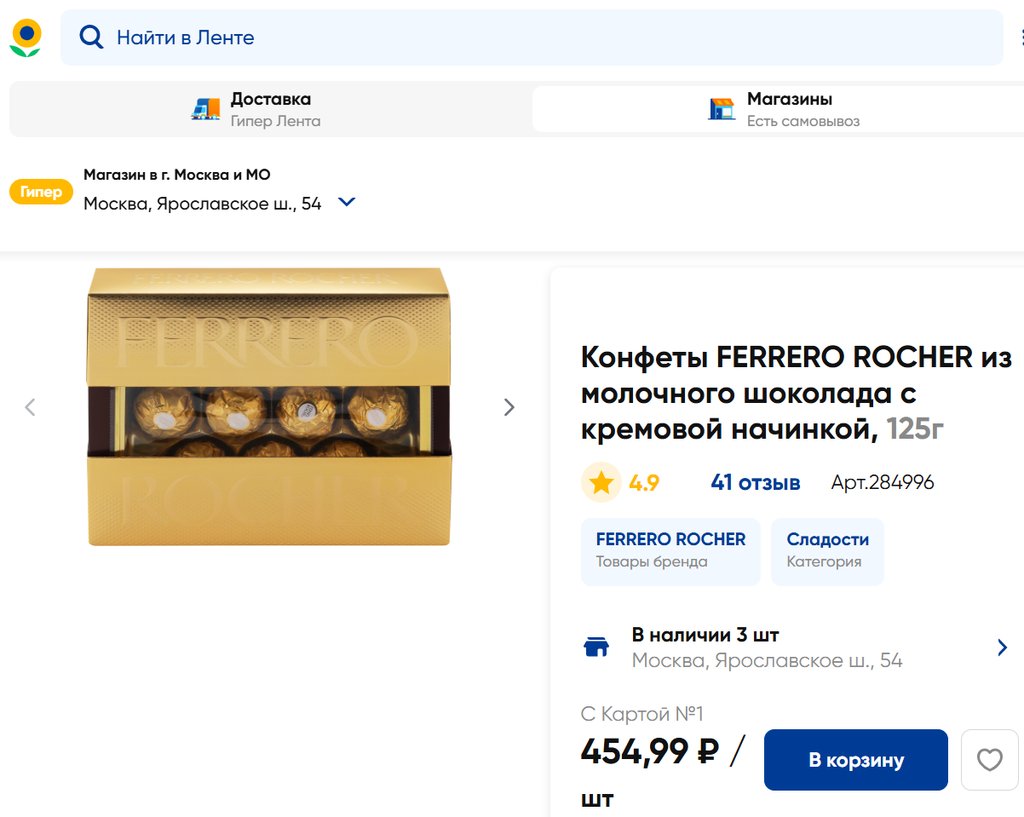This screenshot has width=1024, height=817.
Task: Switch to the Доставка tab
Action: (270, 109)
